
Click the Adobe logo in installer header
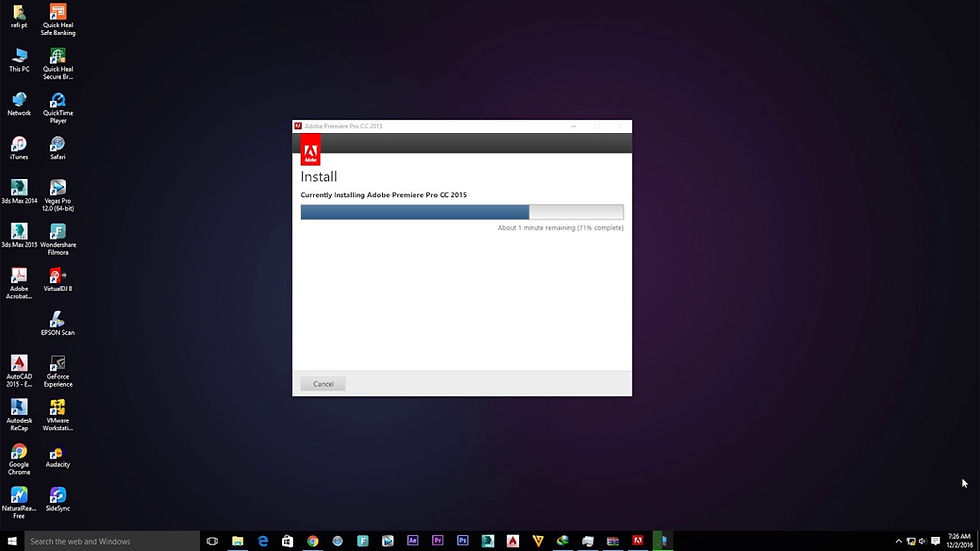coord(311,150)
